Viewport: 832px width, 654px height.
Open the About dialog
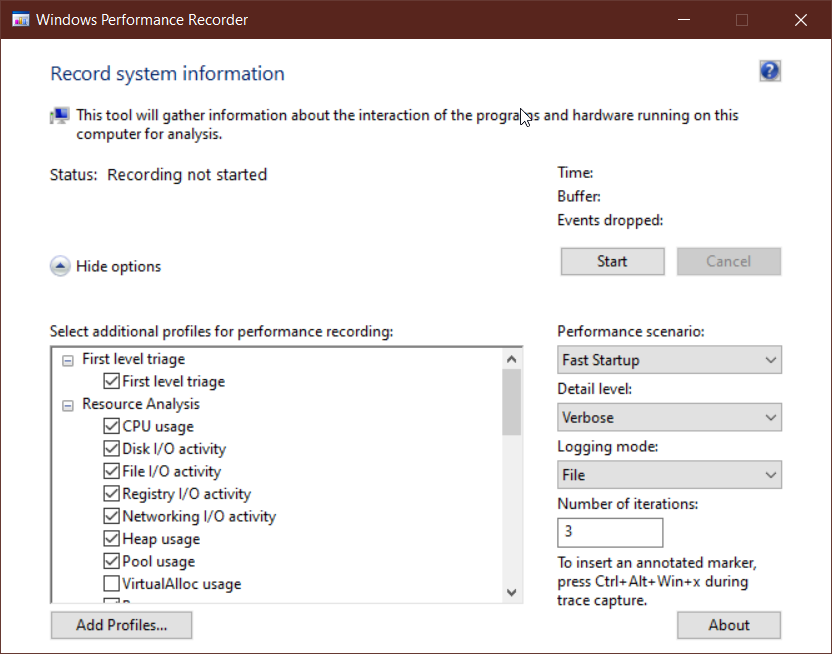pos(729,625)
